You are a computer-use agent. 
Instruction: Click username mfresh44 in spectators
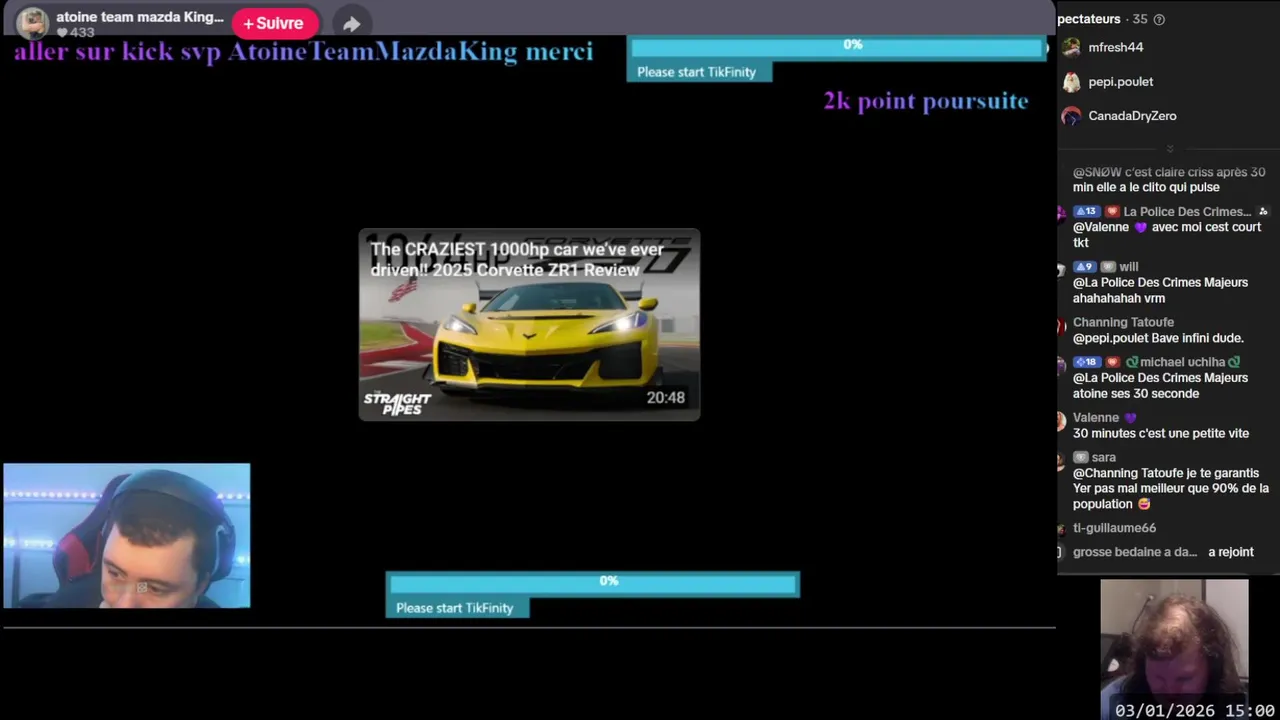1116,47
